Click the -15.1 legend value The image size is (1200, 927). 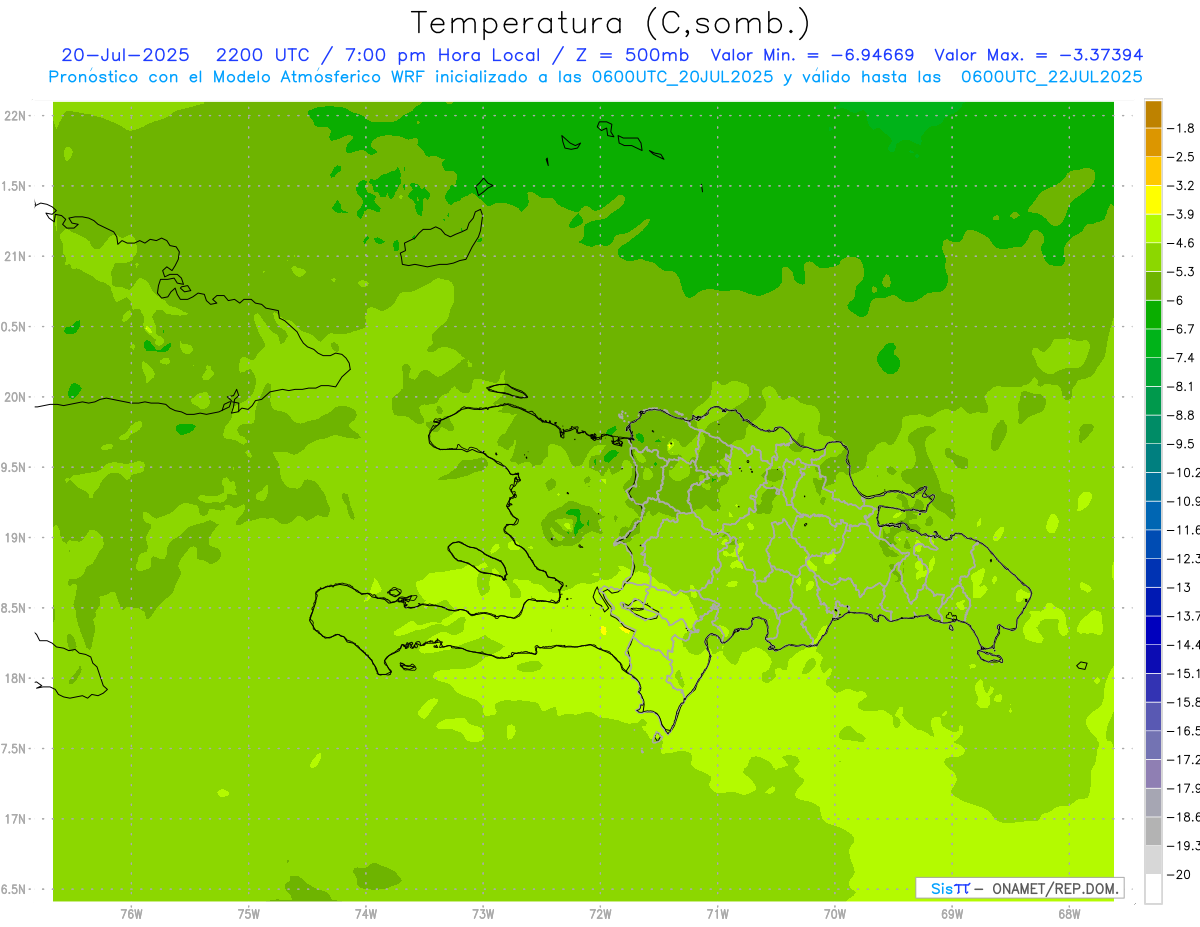click(x=1185, y=673)
